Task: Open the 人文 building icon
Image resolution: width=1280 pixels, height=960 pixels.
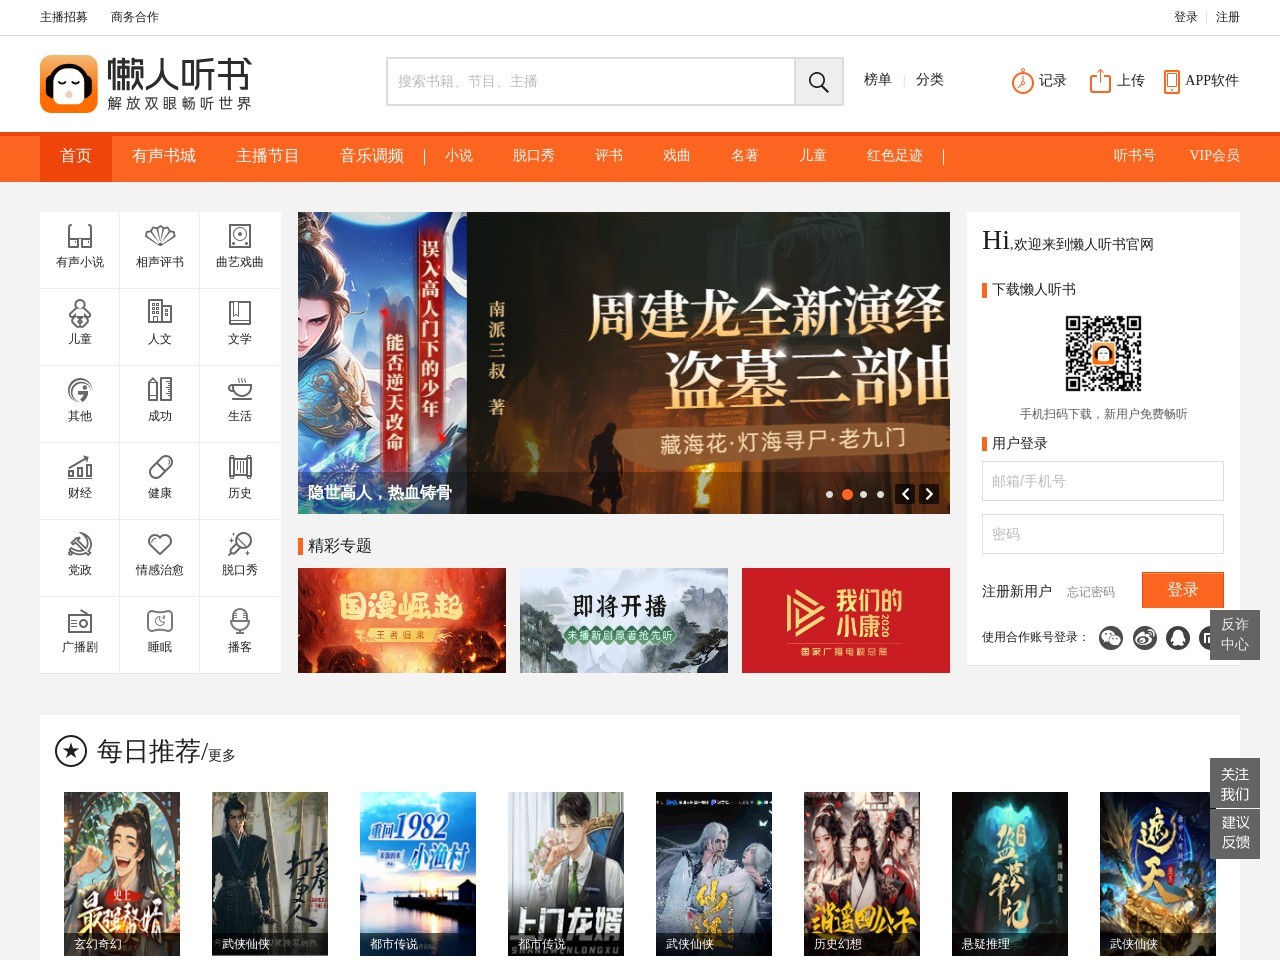Action: 160,312
